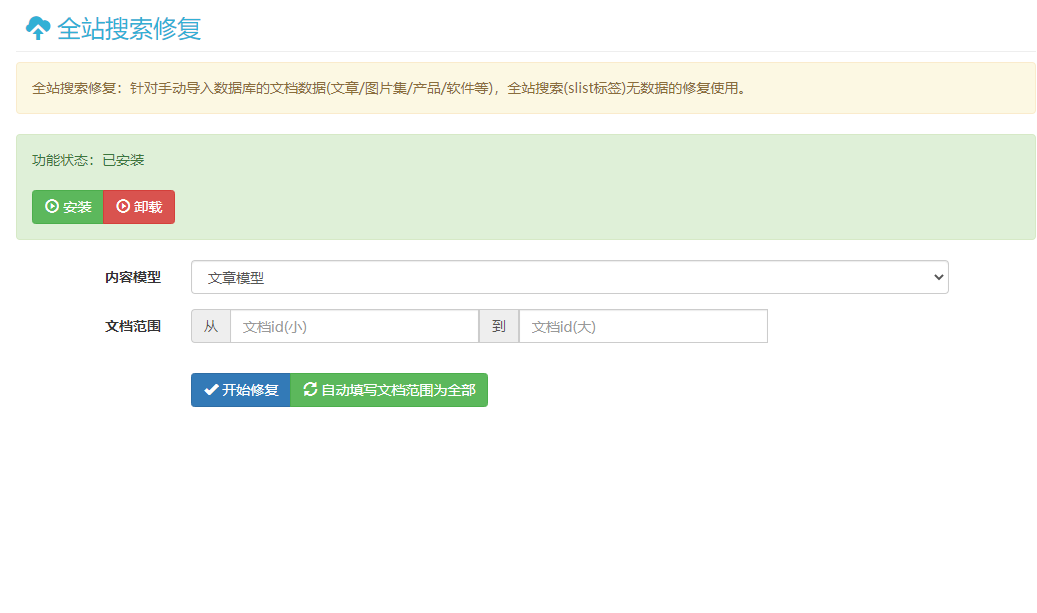The image size is (1037, 613).
Task: Click 自动填写文档范围为全部 button
Action: tap(389, 390)
